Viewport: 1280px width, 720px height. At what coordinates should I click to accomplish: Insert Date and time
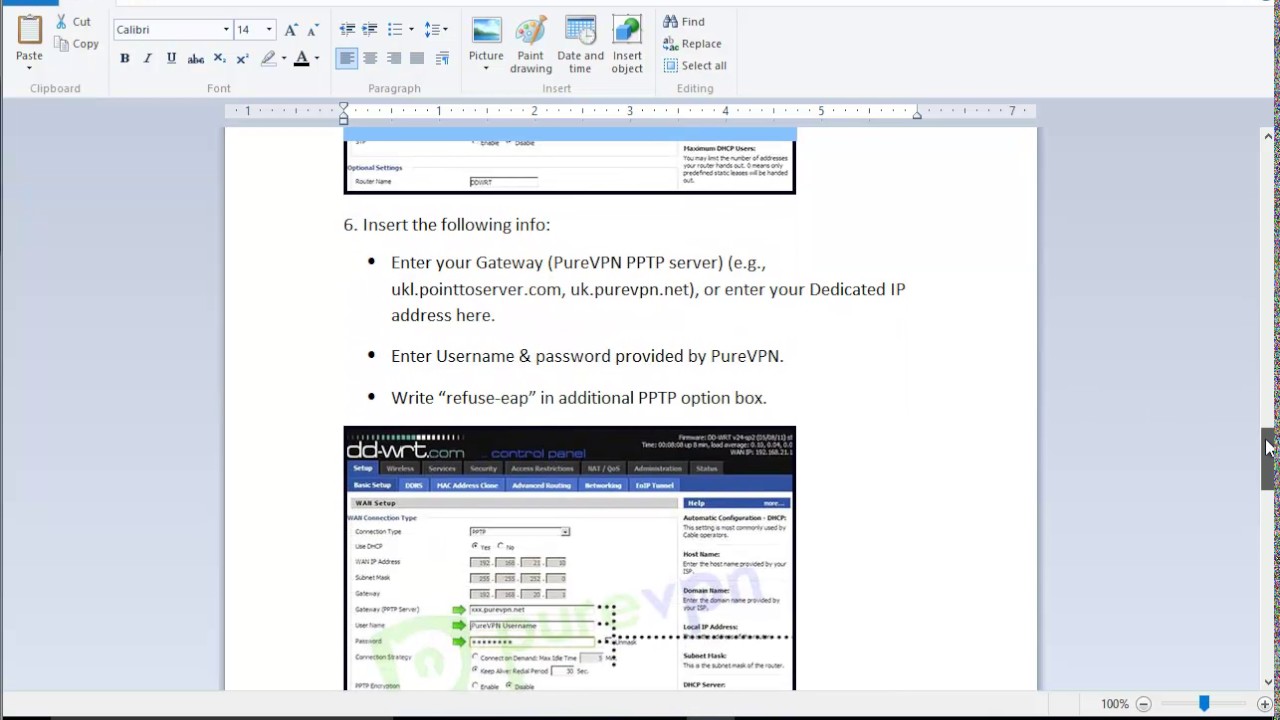click(580, 45)
